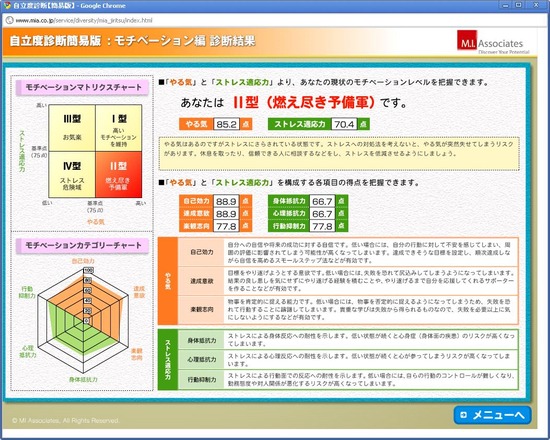Maximize the Chrome window
This screenshot has width=550, height=440.
pos(518,5)
